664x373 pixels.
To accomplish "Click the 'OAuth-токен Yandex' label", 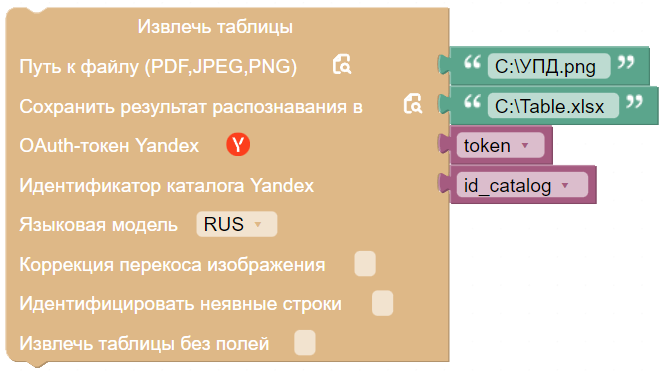I will click(x=109, y=145).
